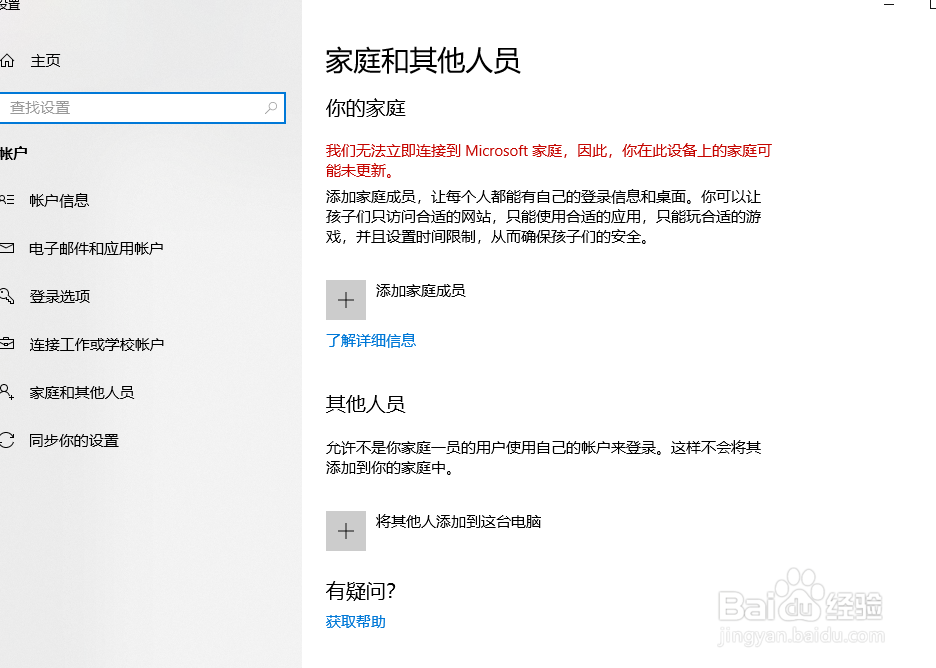The height and width of the screenshot is (668, 936).
Task: Click the sync arrows icon for 同步你的设置
Action: 7,440
